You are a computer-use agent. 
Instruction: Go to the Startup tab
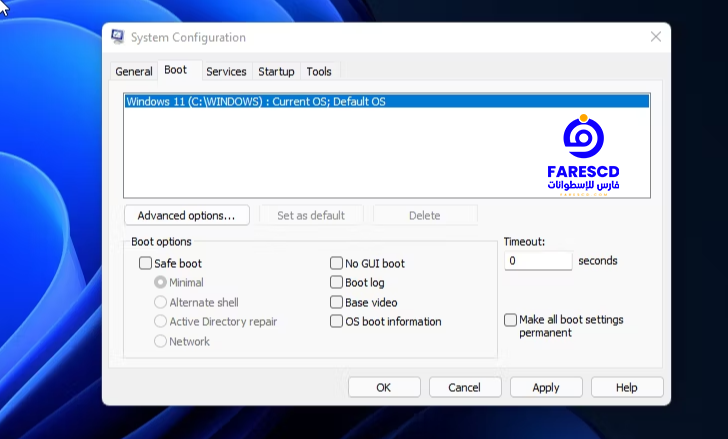tap(276, 71)
